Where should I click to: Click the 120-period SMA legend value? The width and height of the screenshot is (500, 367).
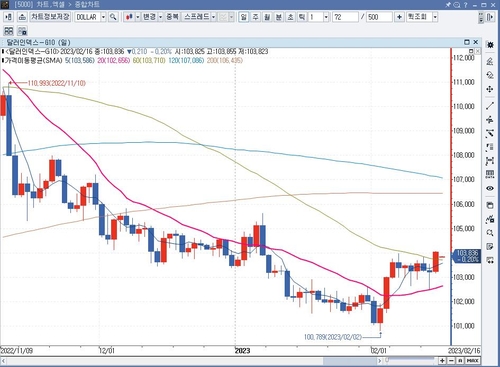(186, 60)
